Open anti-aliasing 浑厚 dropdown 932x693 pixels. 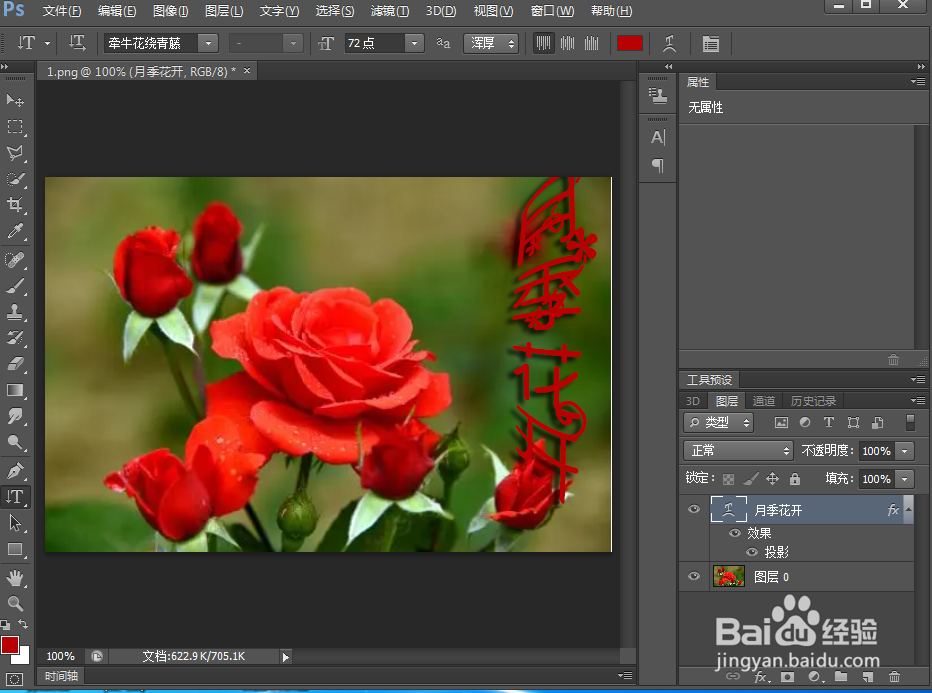(491, 43)
